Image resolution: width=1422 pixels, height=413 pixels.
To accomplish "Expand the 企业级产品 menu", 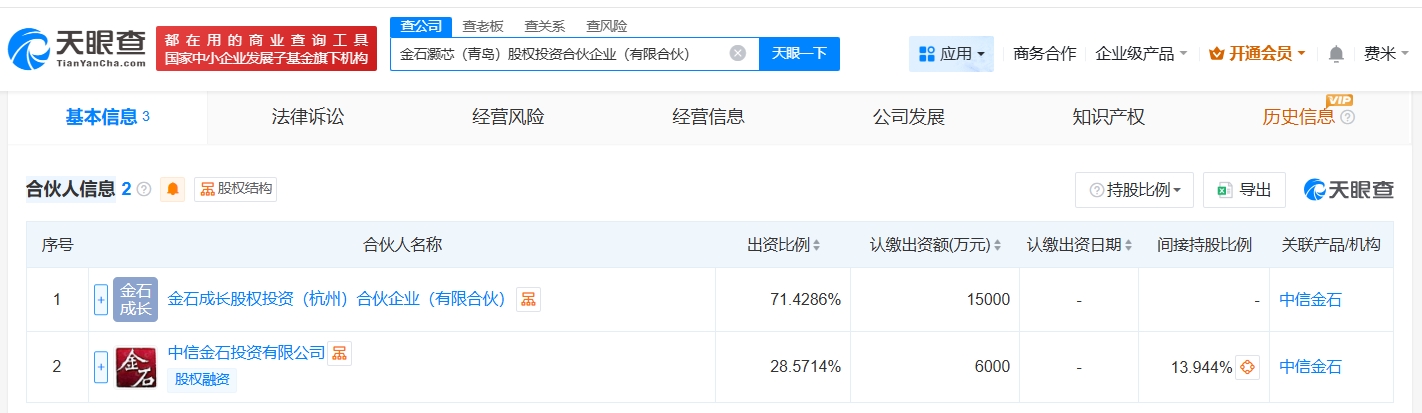I will (x=1140, y=54).
